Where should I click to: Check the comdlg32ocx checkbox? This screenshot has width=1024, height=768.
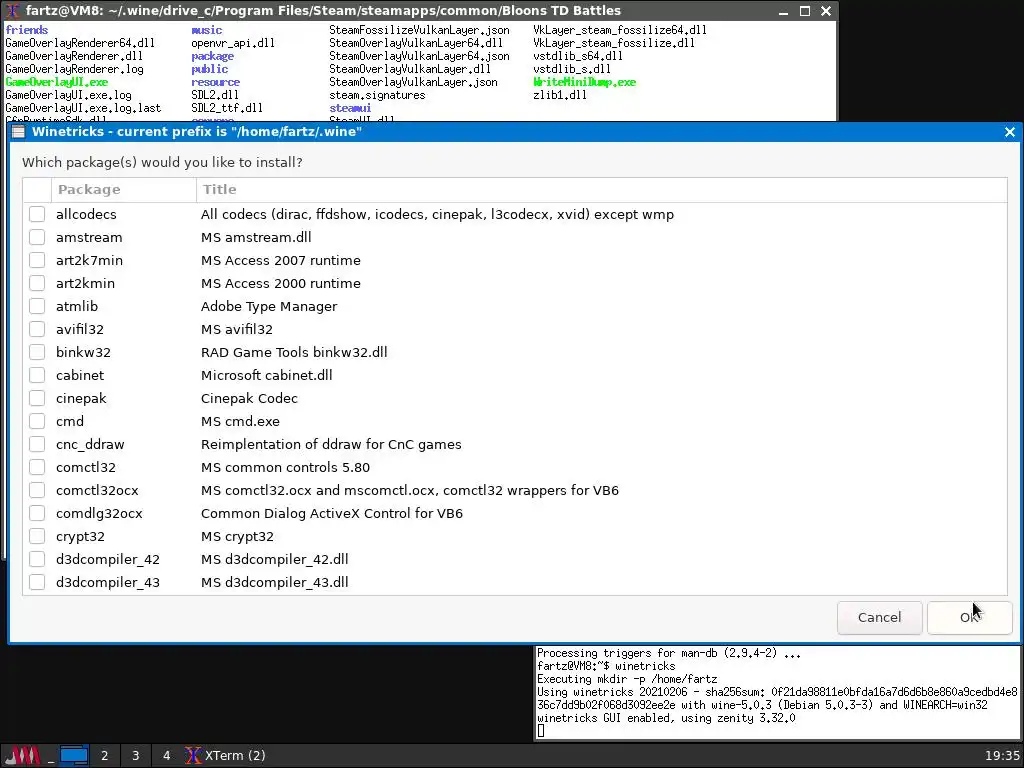[37, 513]
